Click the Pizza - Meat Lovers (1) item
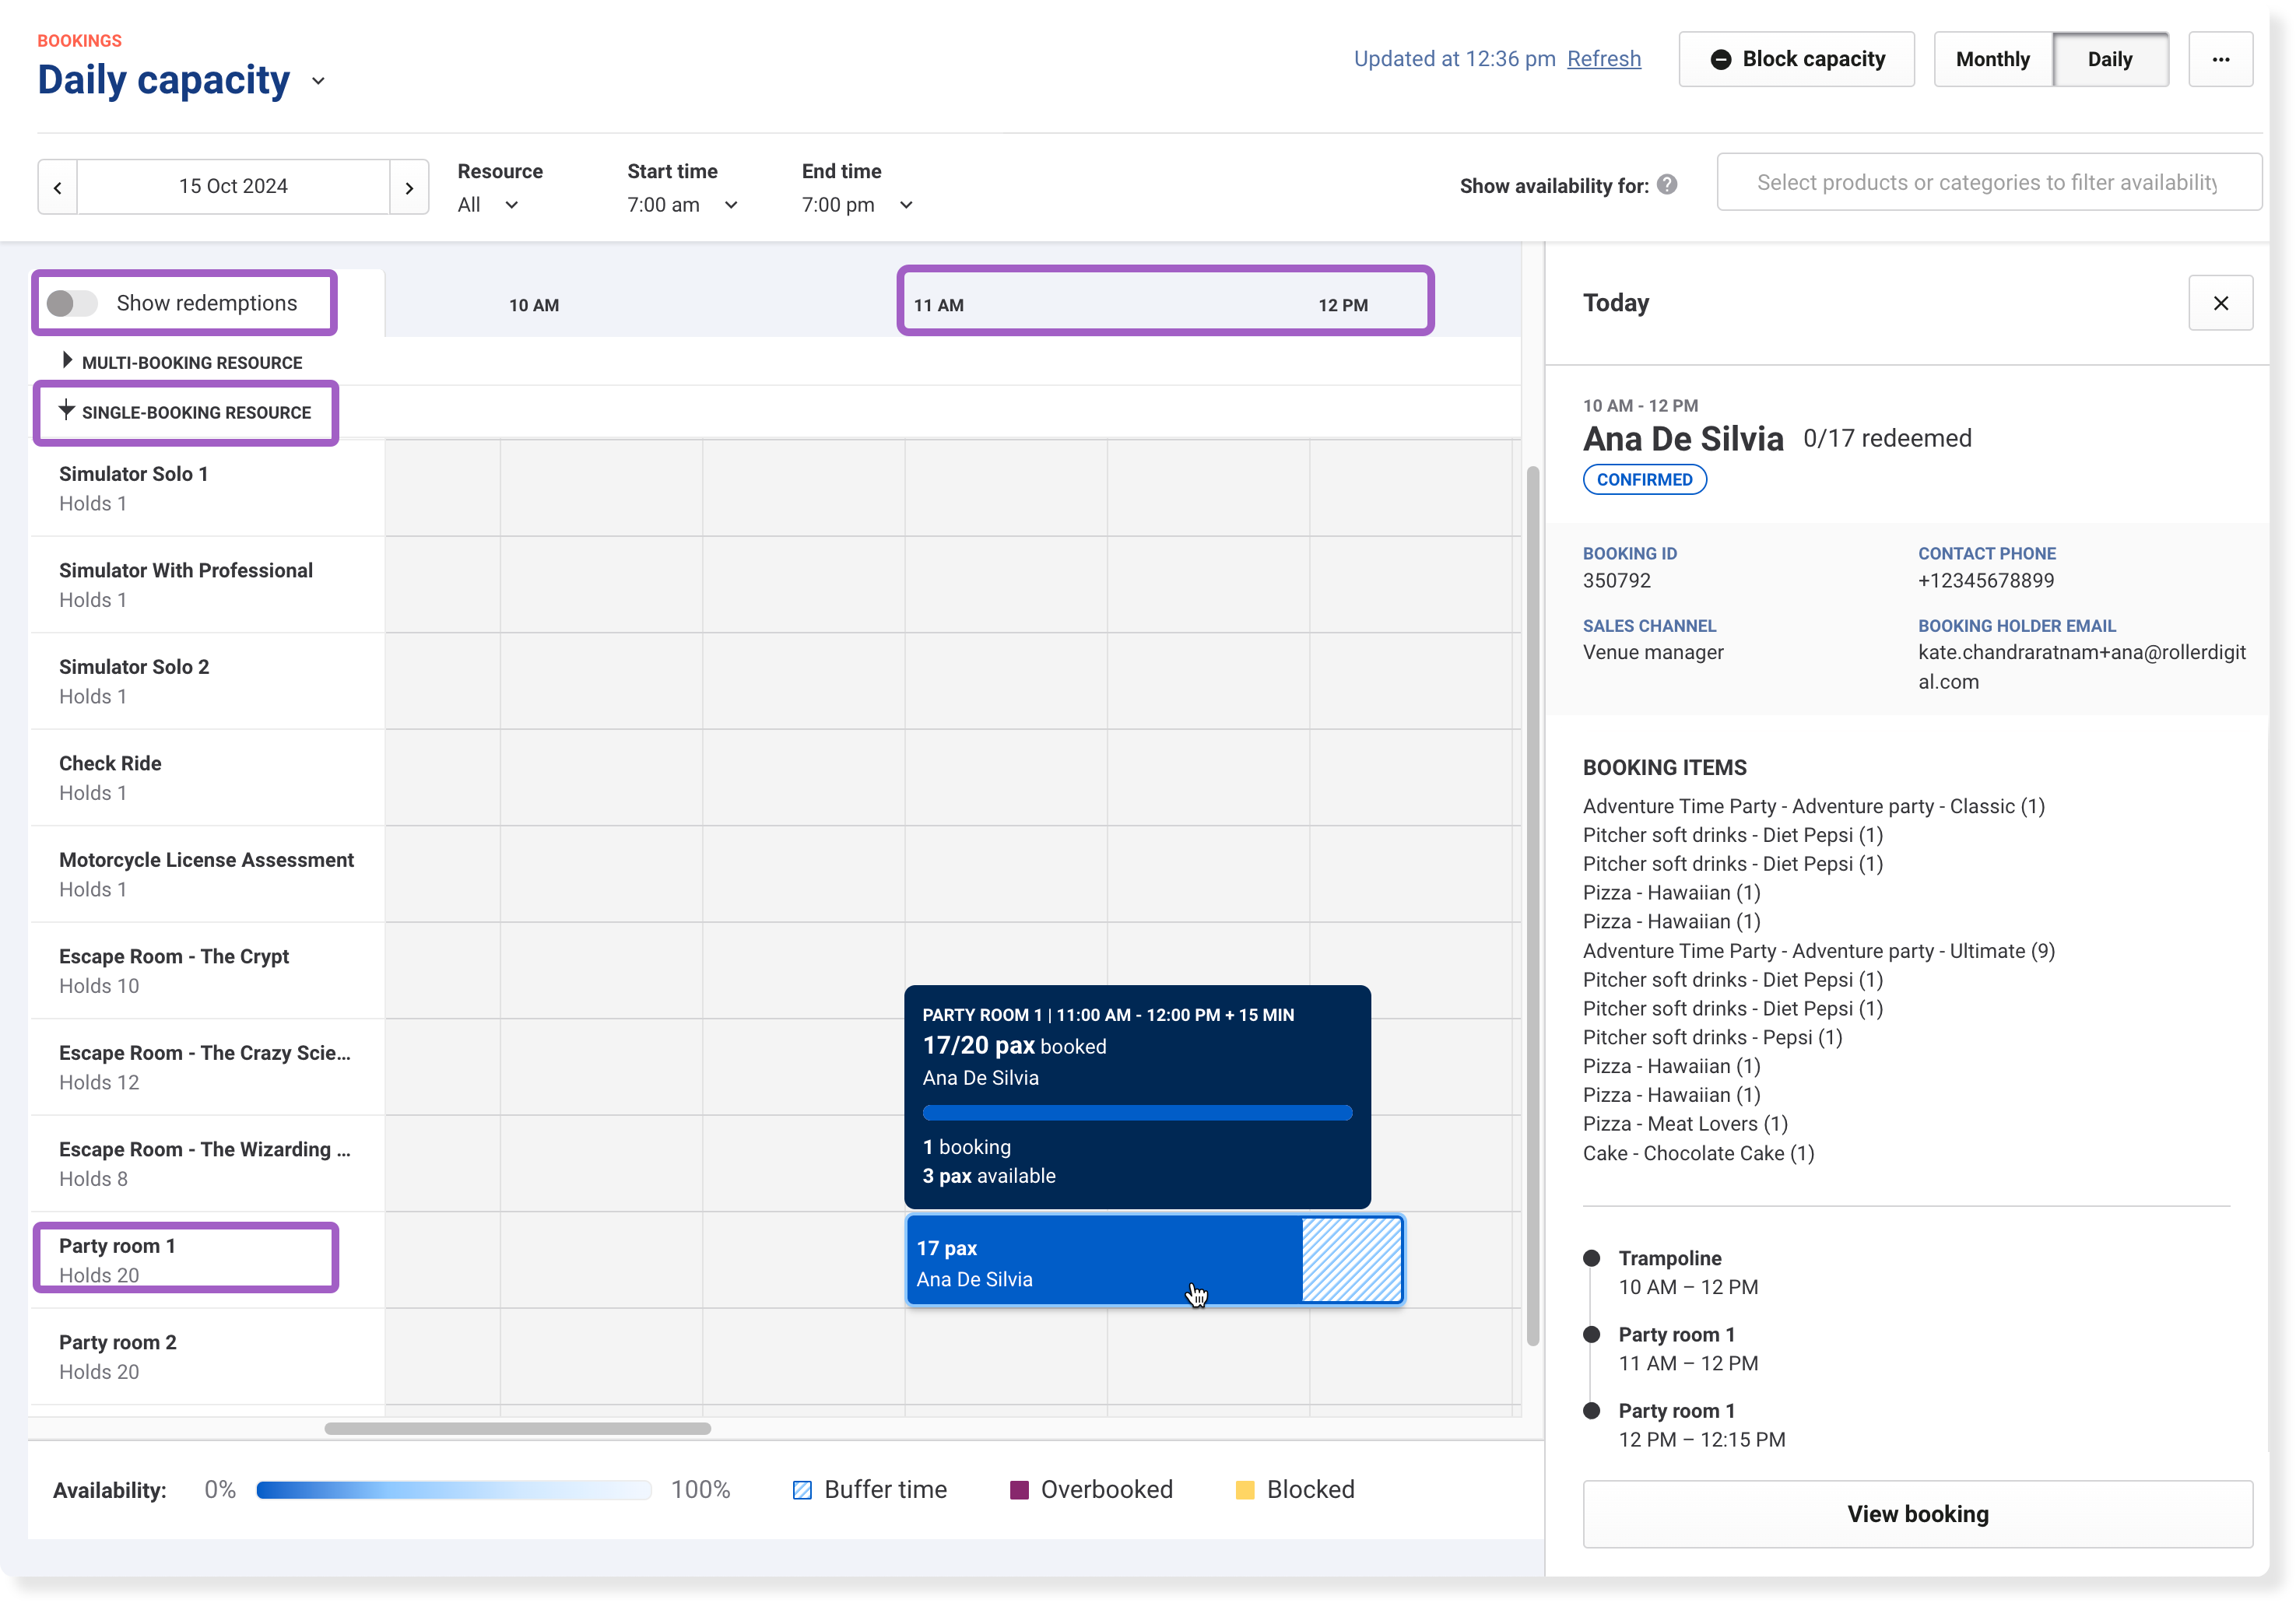Image resolution: width=2296 pixels, height=1603 pixels. click(1685, 1124)
